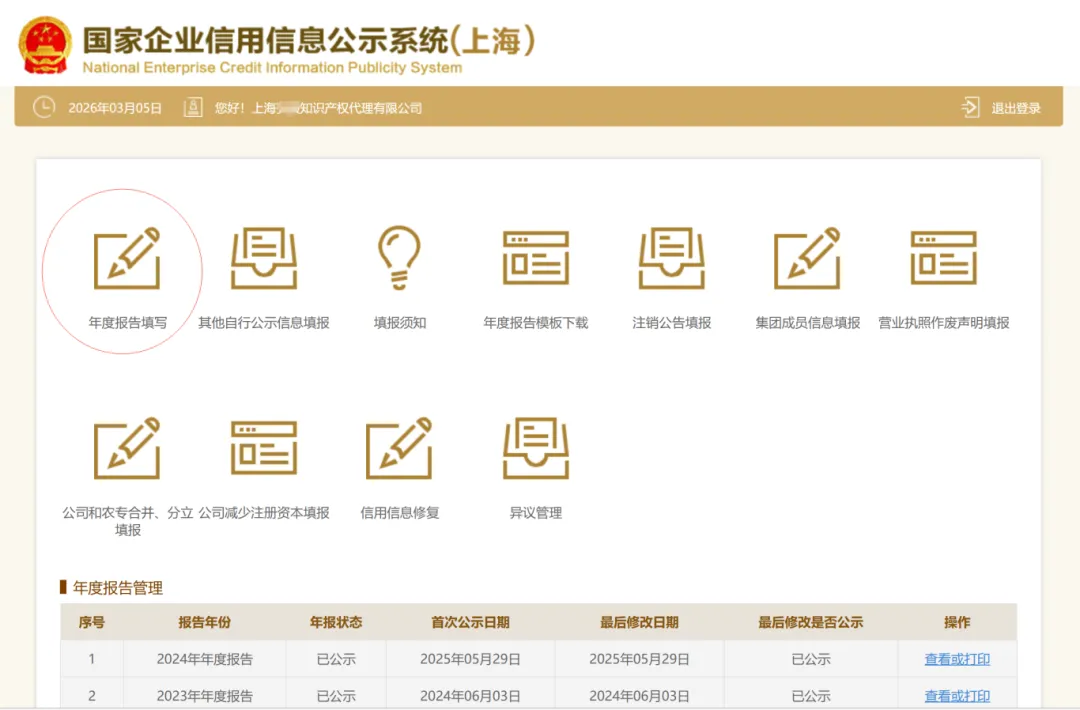The height and width of the screenshot is (710, 1080).
Task: Open the 年度报告模板下载 icon
Action: click(x=536, y=258)
